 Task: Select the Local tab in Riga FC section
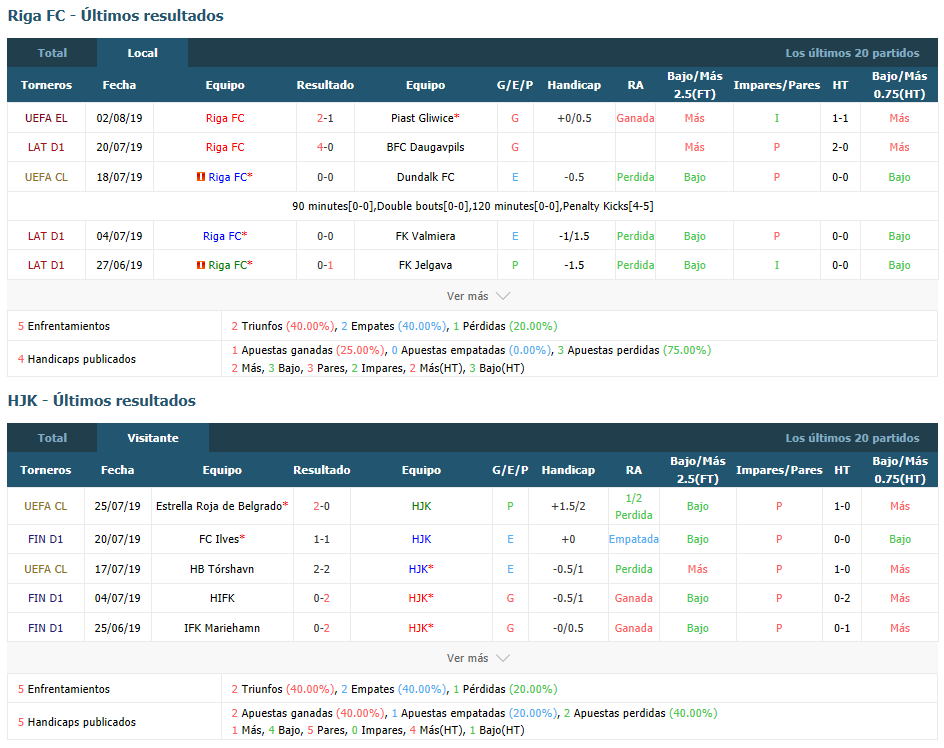[143, 53]
